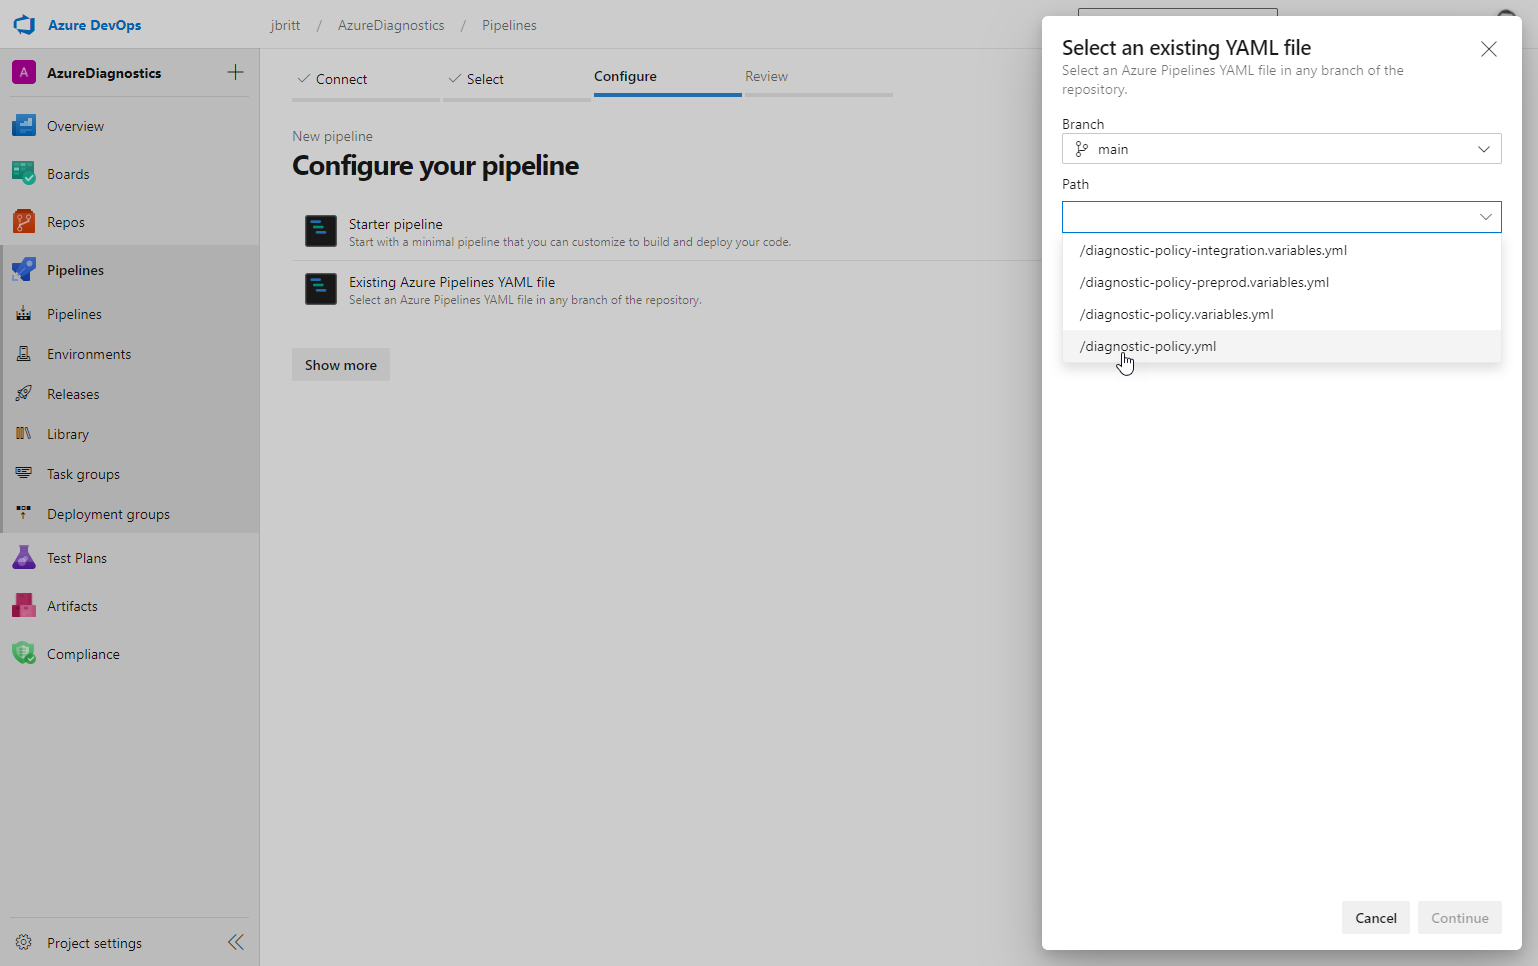Click the Azure DevOps header text

tap(95, 25)
